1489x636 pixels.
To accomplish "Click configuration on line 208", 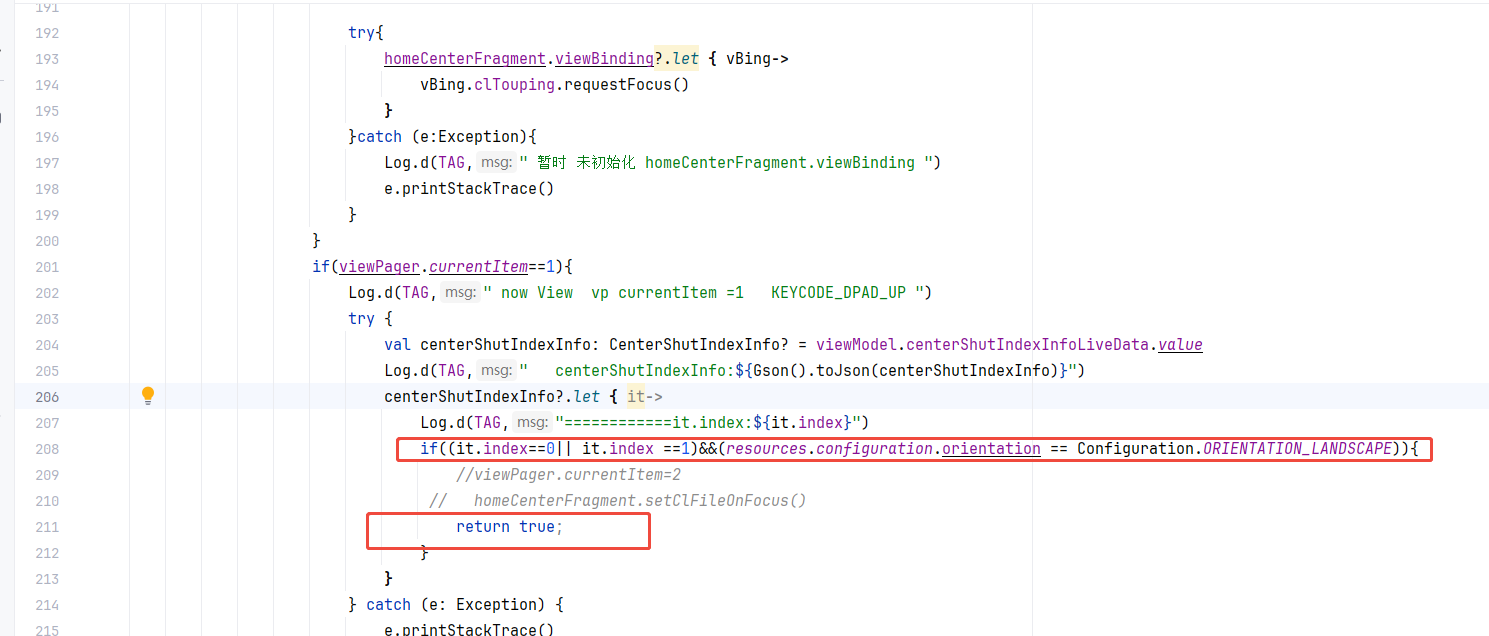I will [874, 449].
